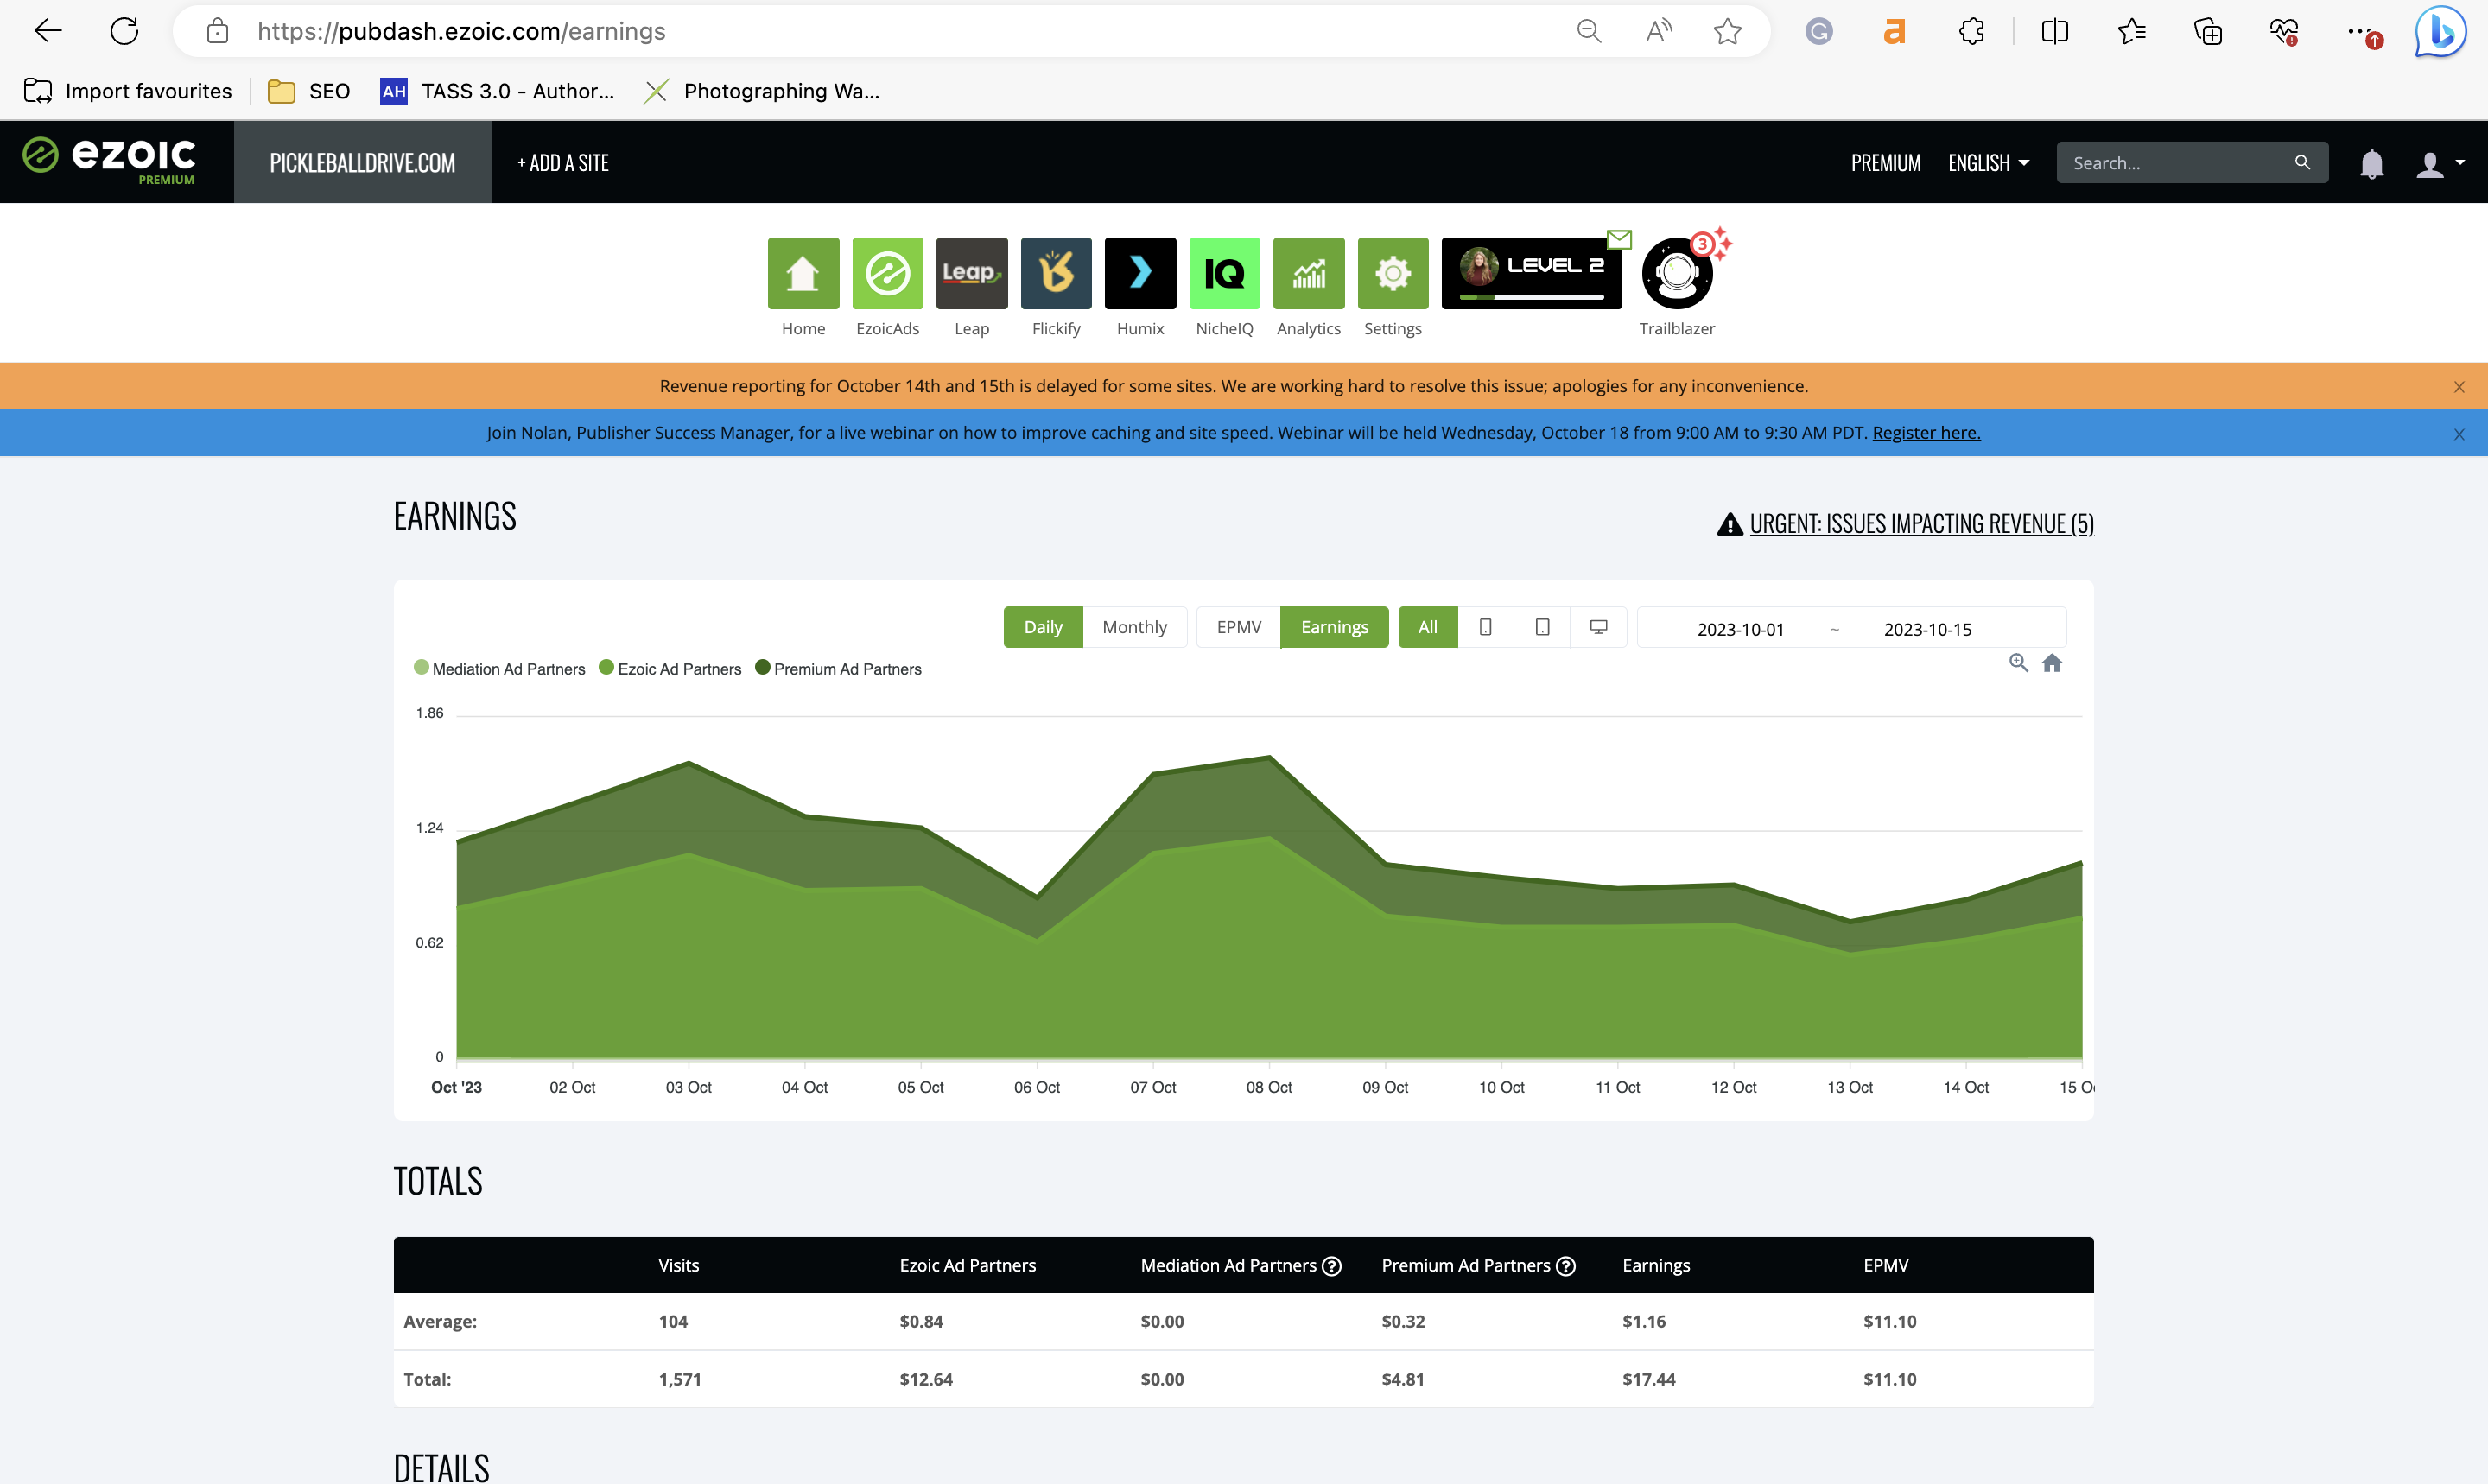Image resolution: width=2488 pixels, height=1484 pixels.
Task: Open the Grammarly extension icon
Action: [x=1819, y=31]
